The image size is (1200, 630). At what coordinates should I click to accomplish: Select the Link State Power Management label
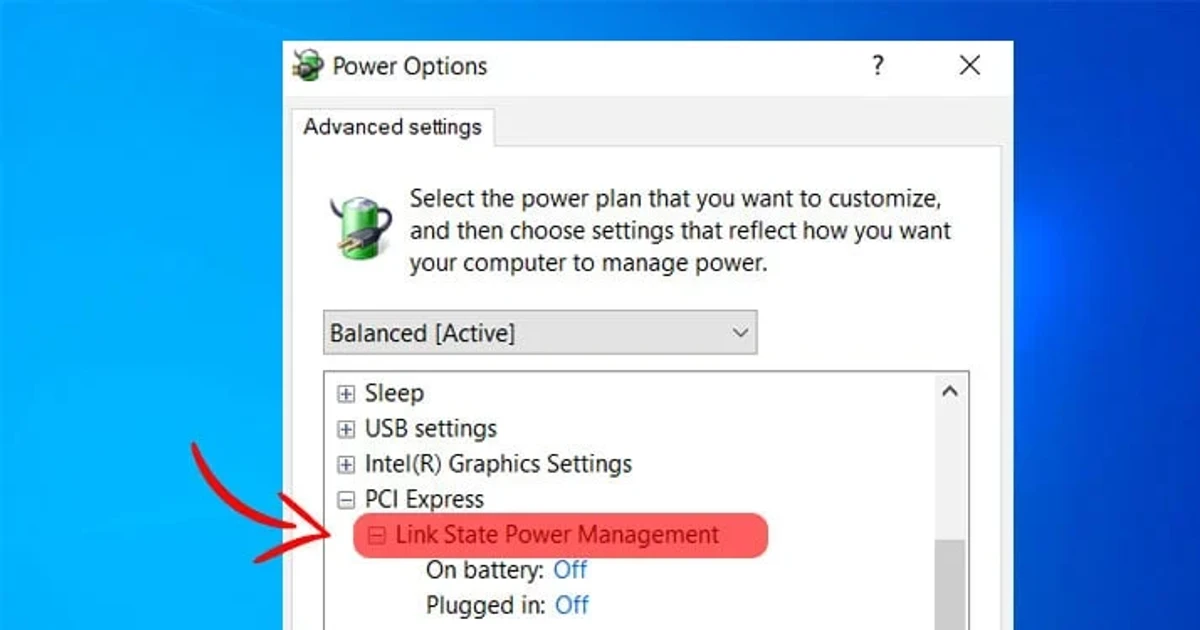click(557, 535)
